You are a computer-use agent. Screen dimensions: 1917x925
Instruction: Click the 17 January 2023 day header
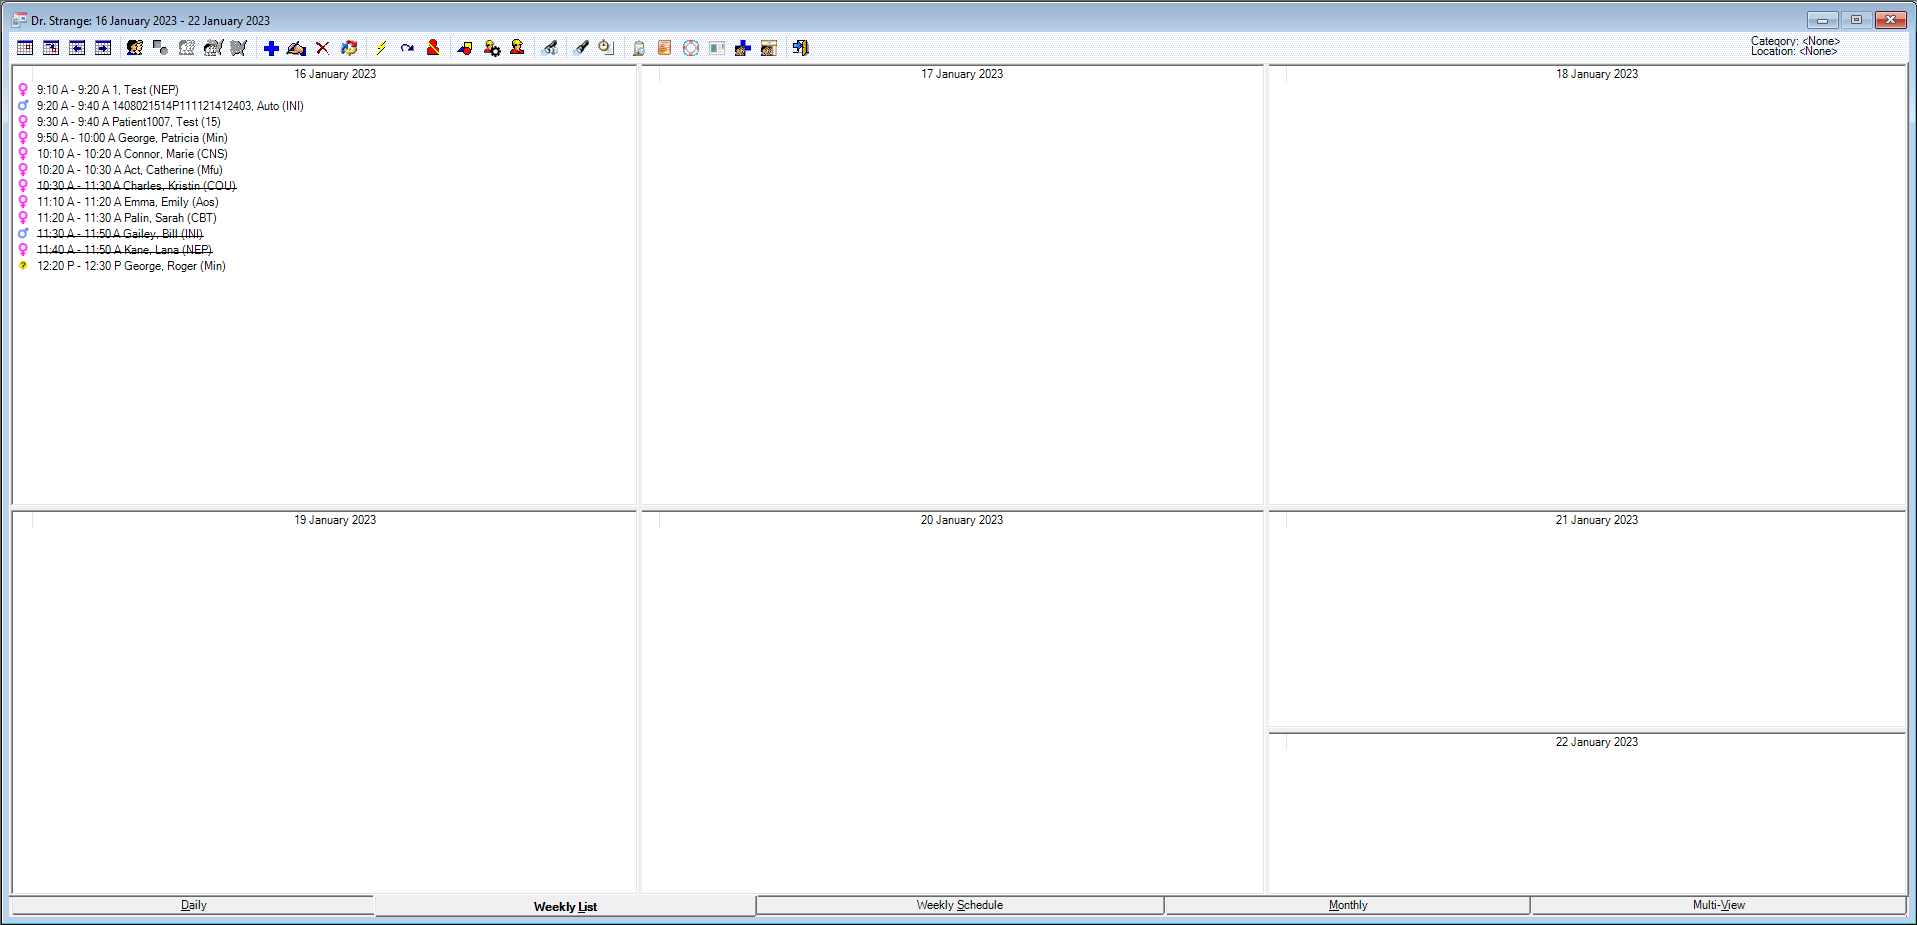click(962, 74)
